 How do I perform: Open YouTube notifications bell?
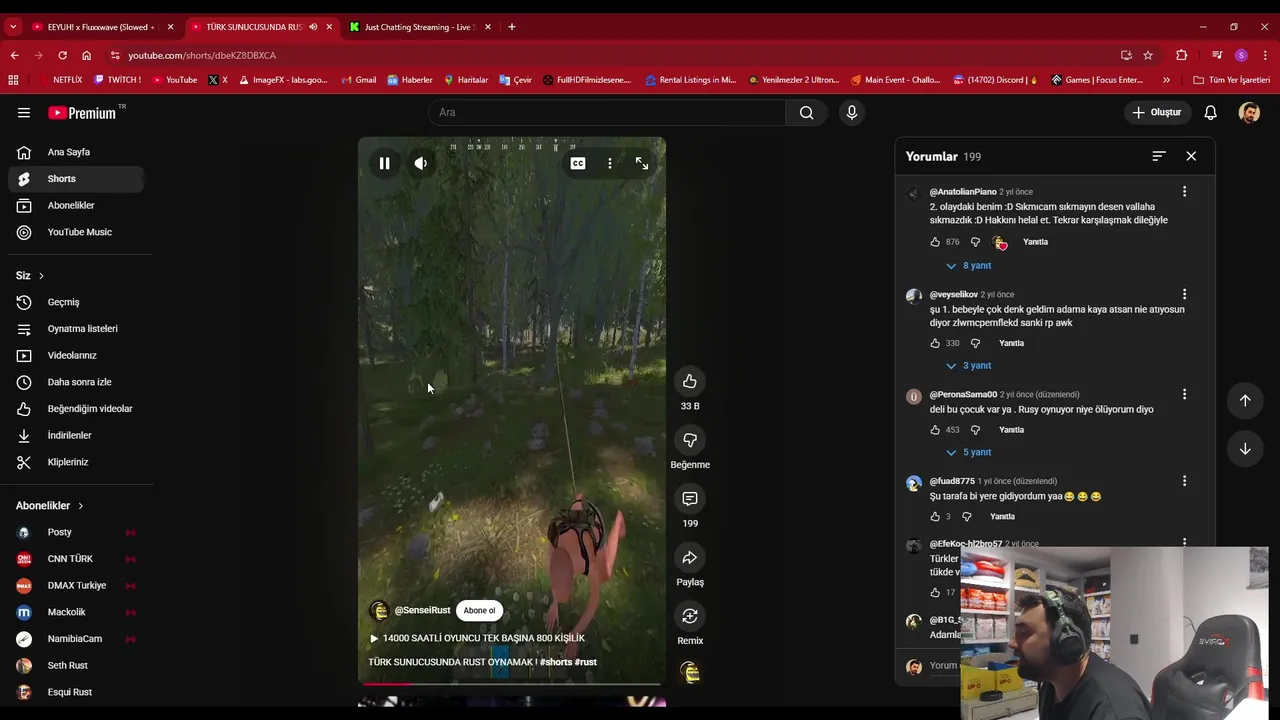1210,112
